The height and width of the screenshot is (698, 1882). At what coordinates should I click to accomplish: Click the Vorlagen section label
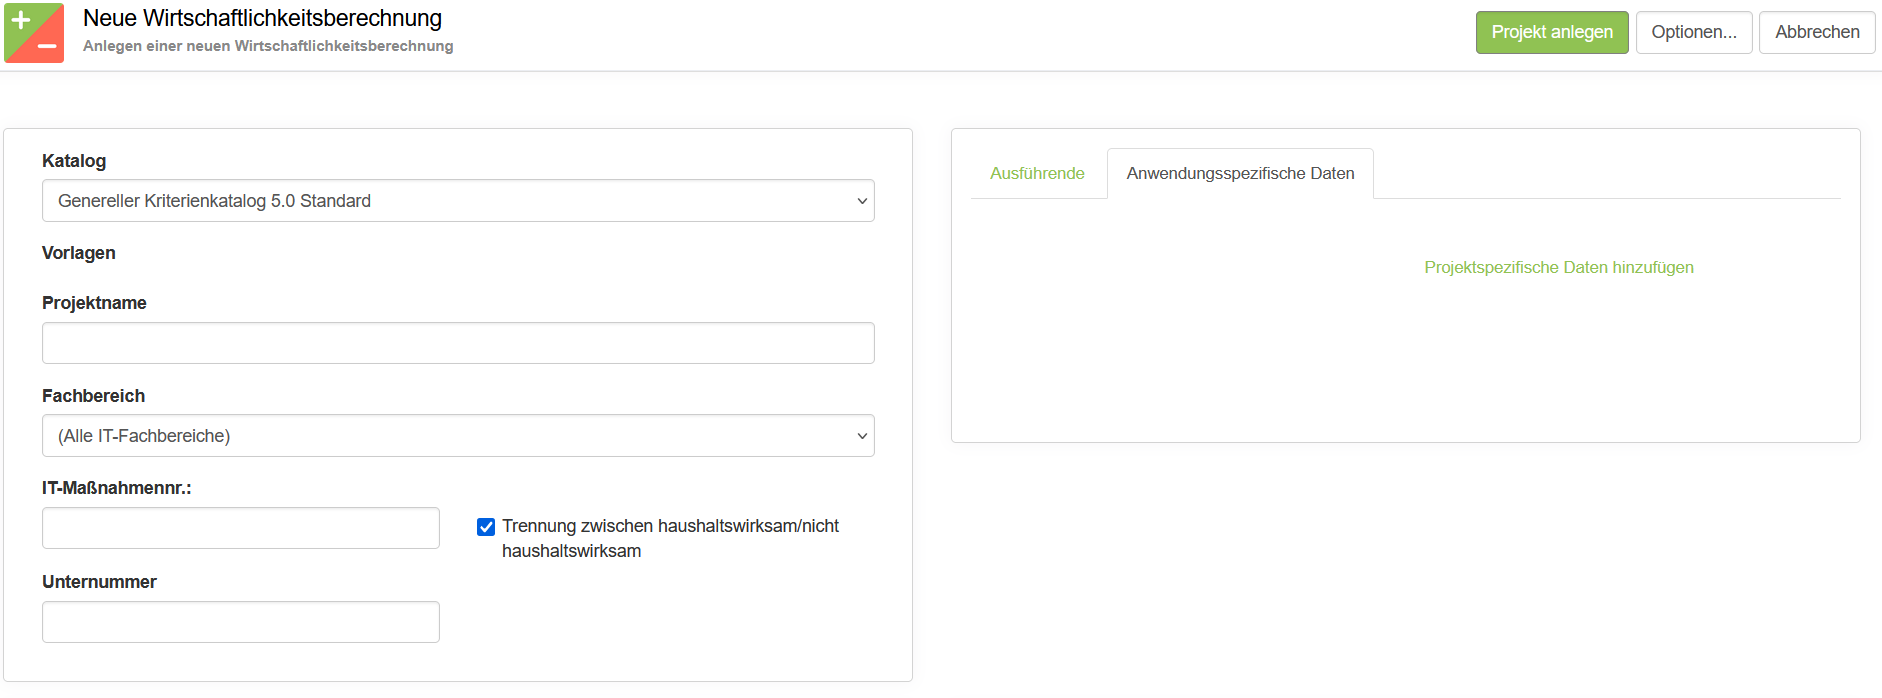79,253
